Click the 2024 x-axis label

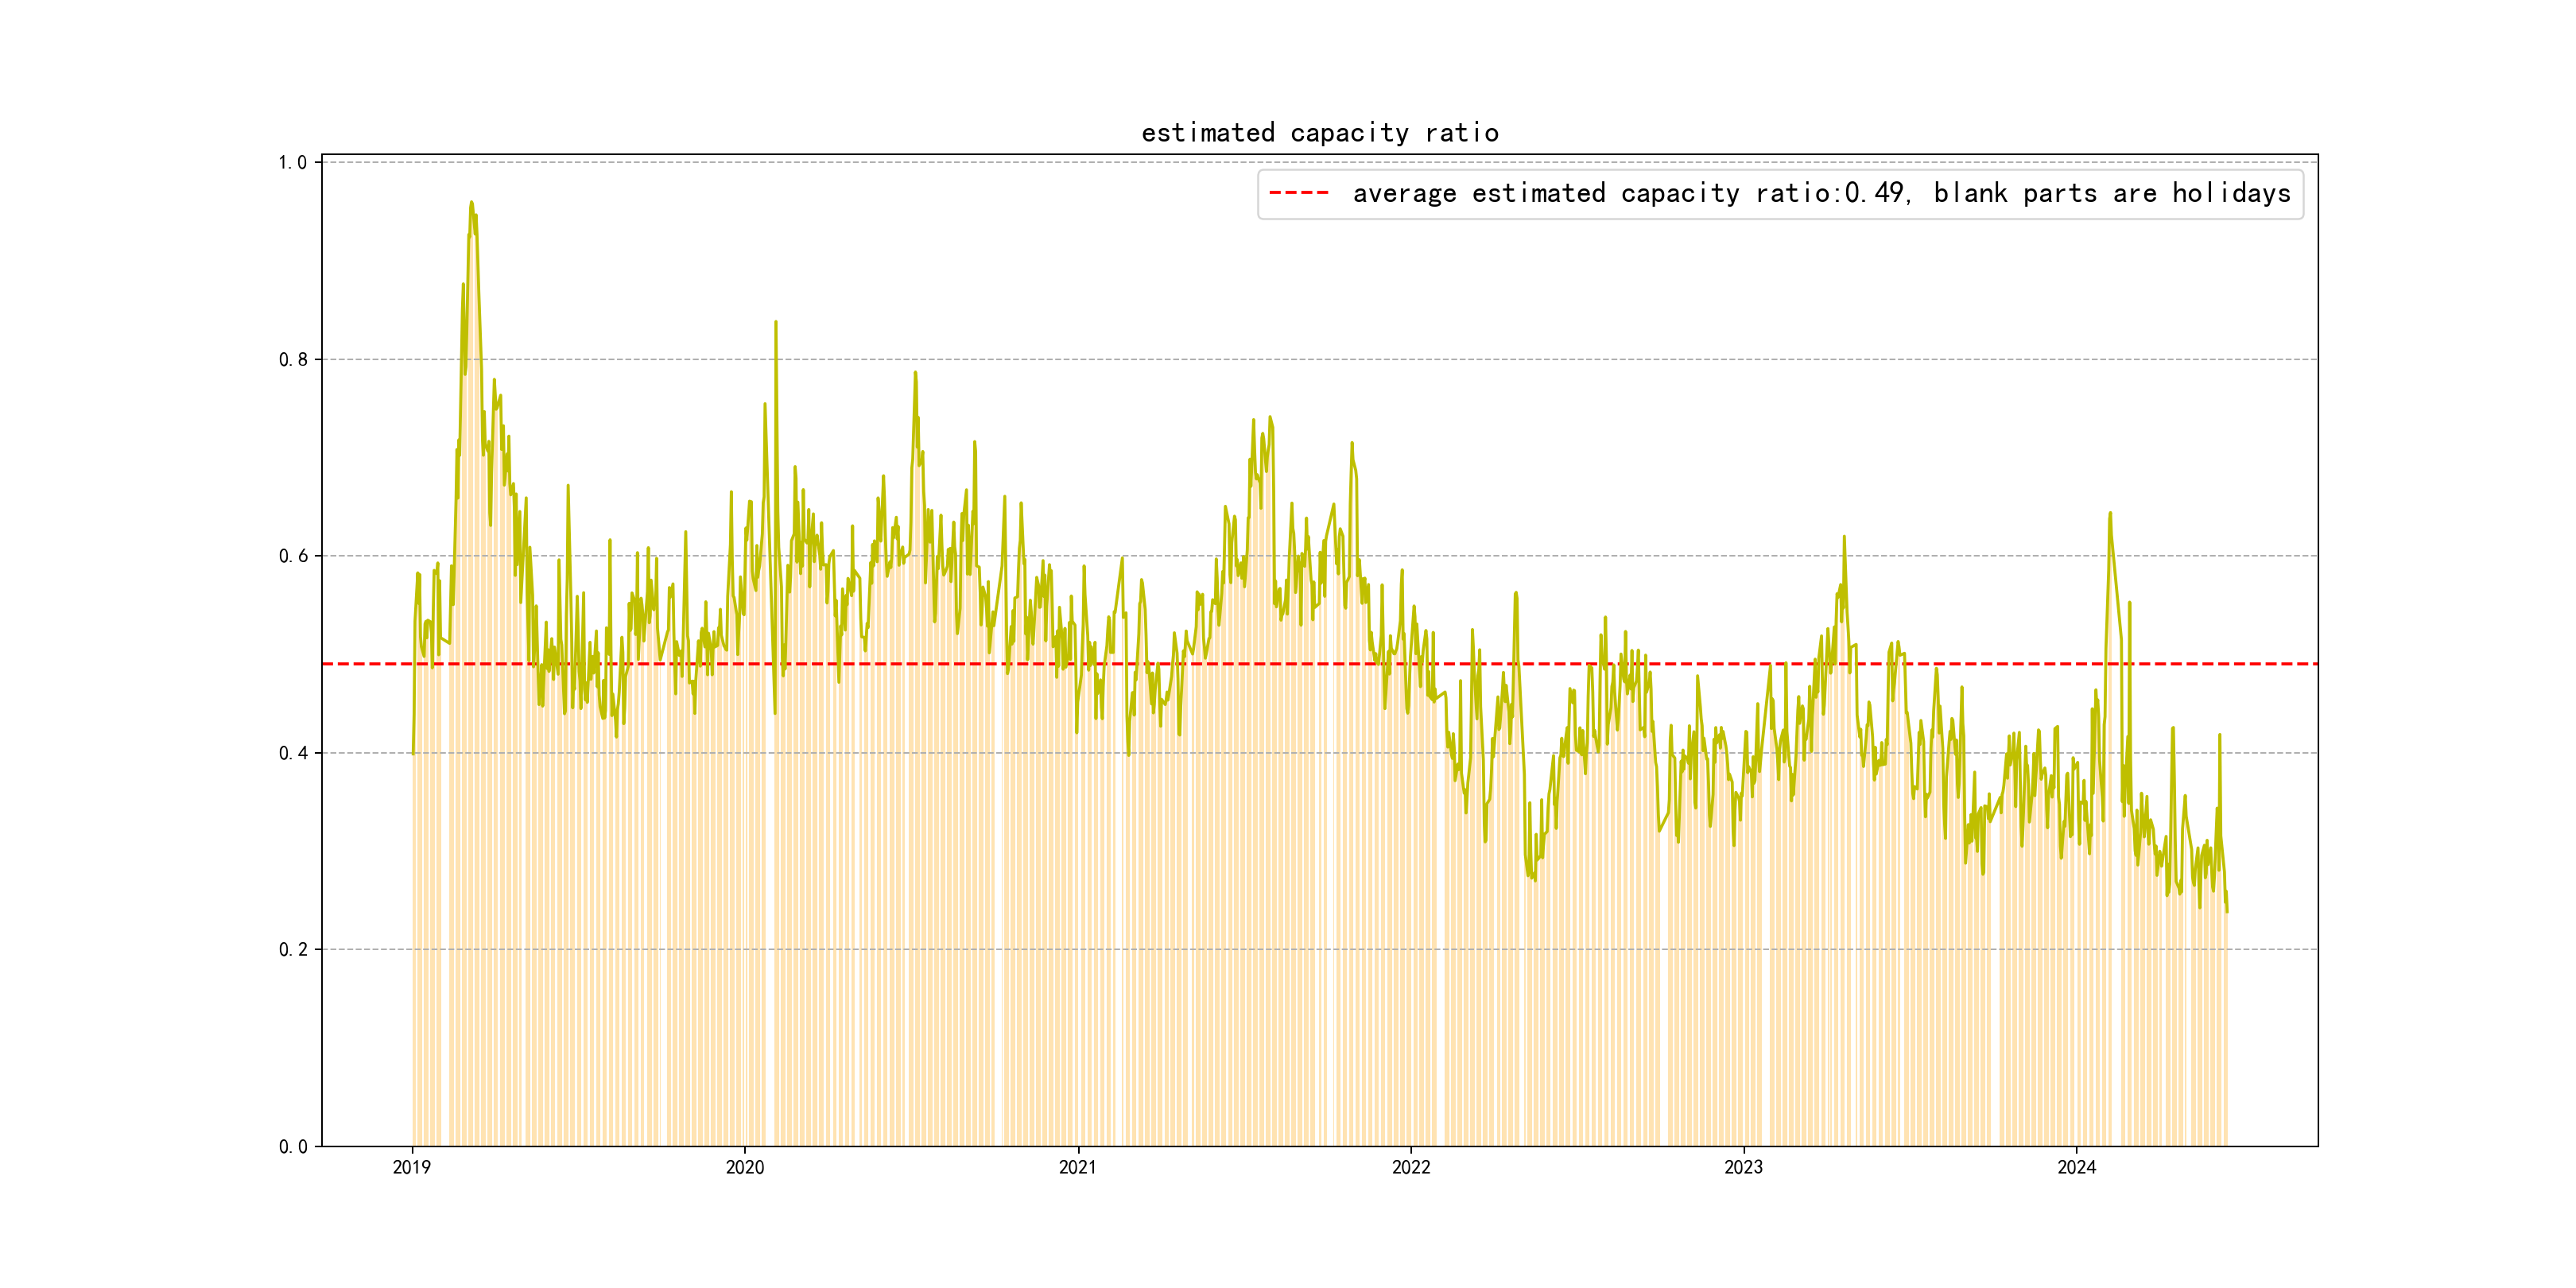[x=2076, y=1167]
